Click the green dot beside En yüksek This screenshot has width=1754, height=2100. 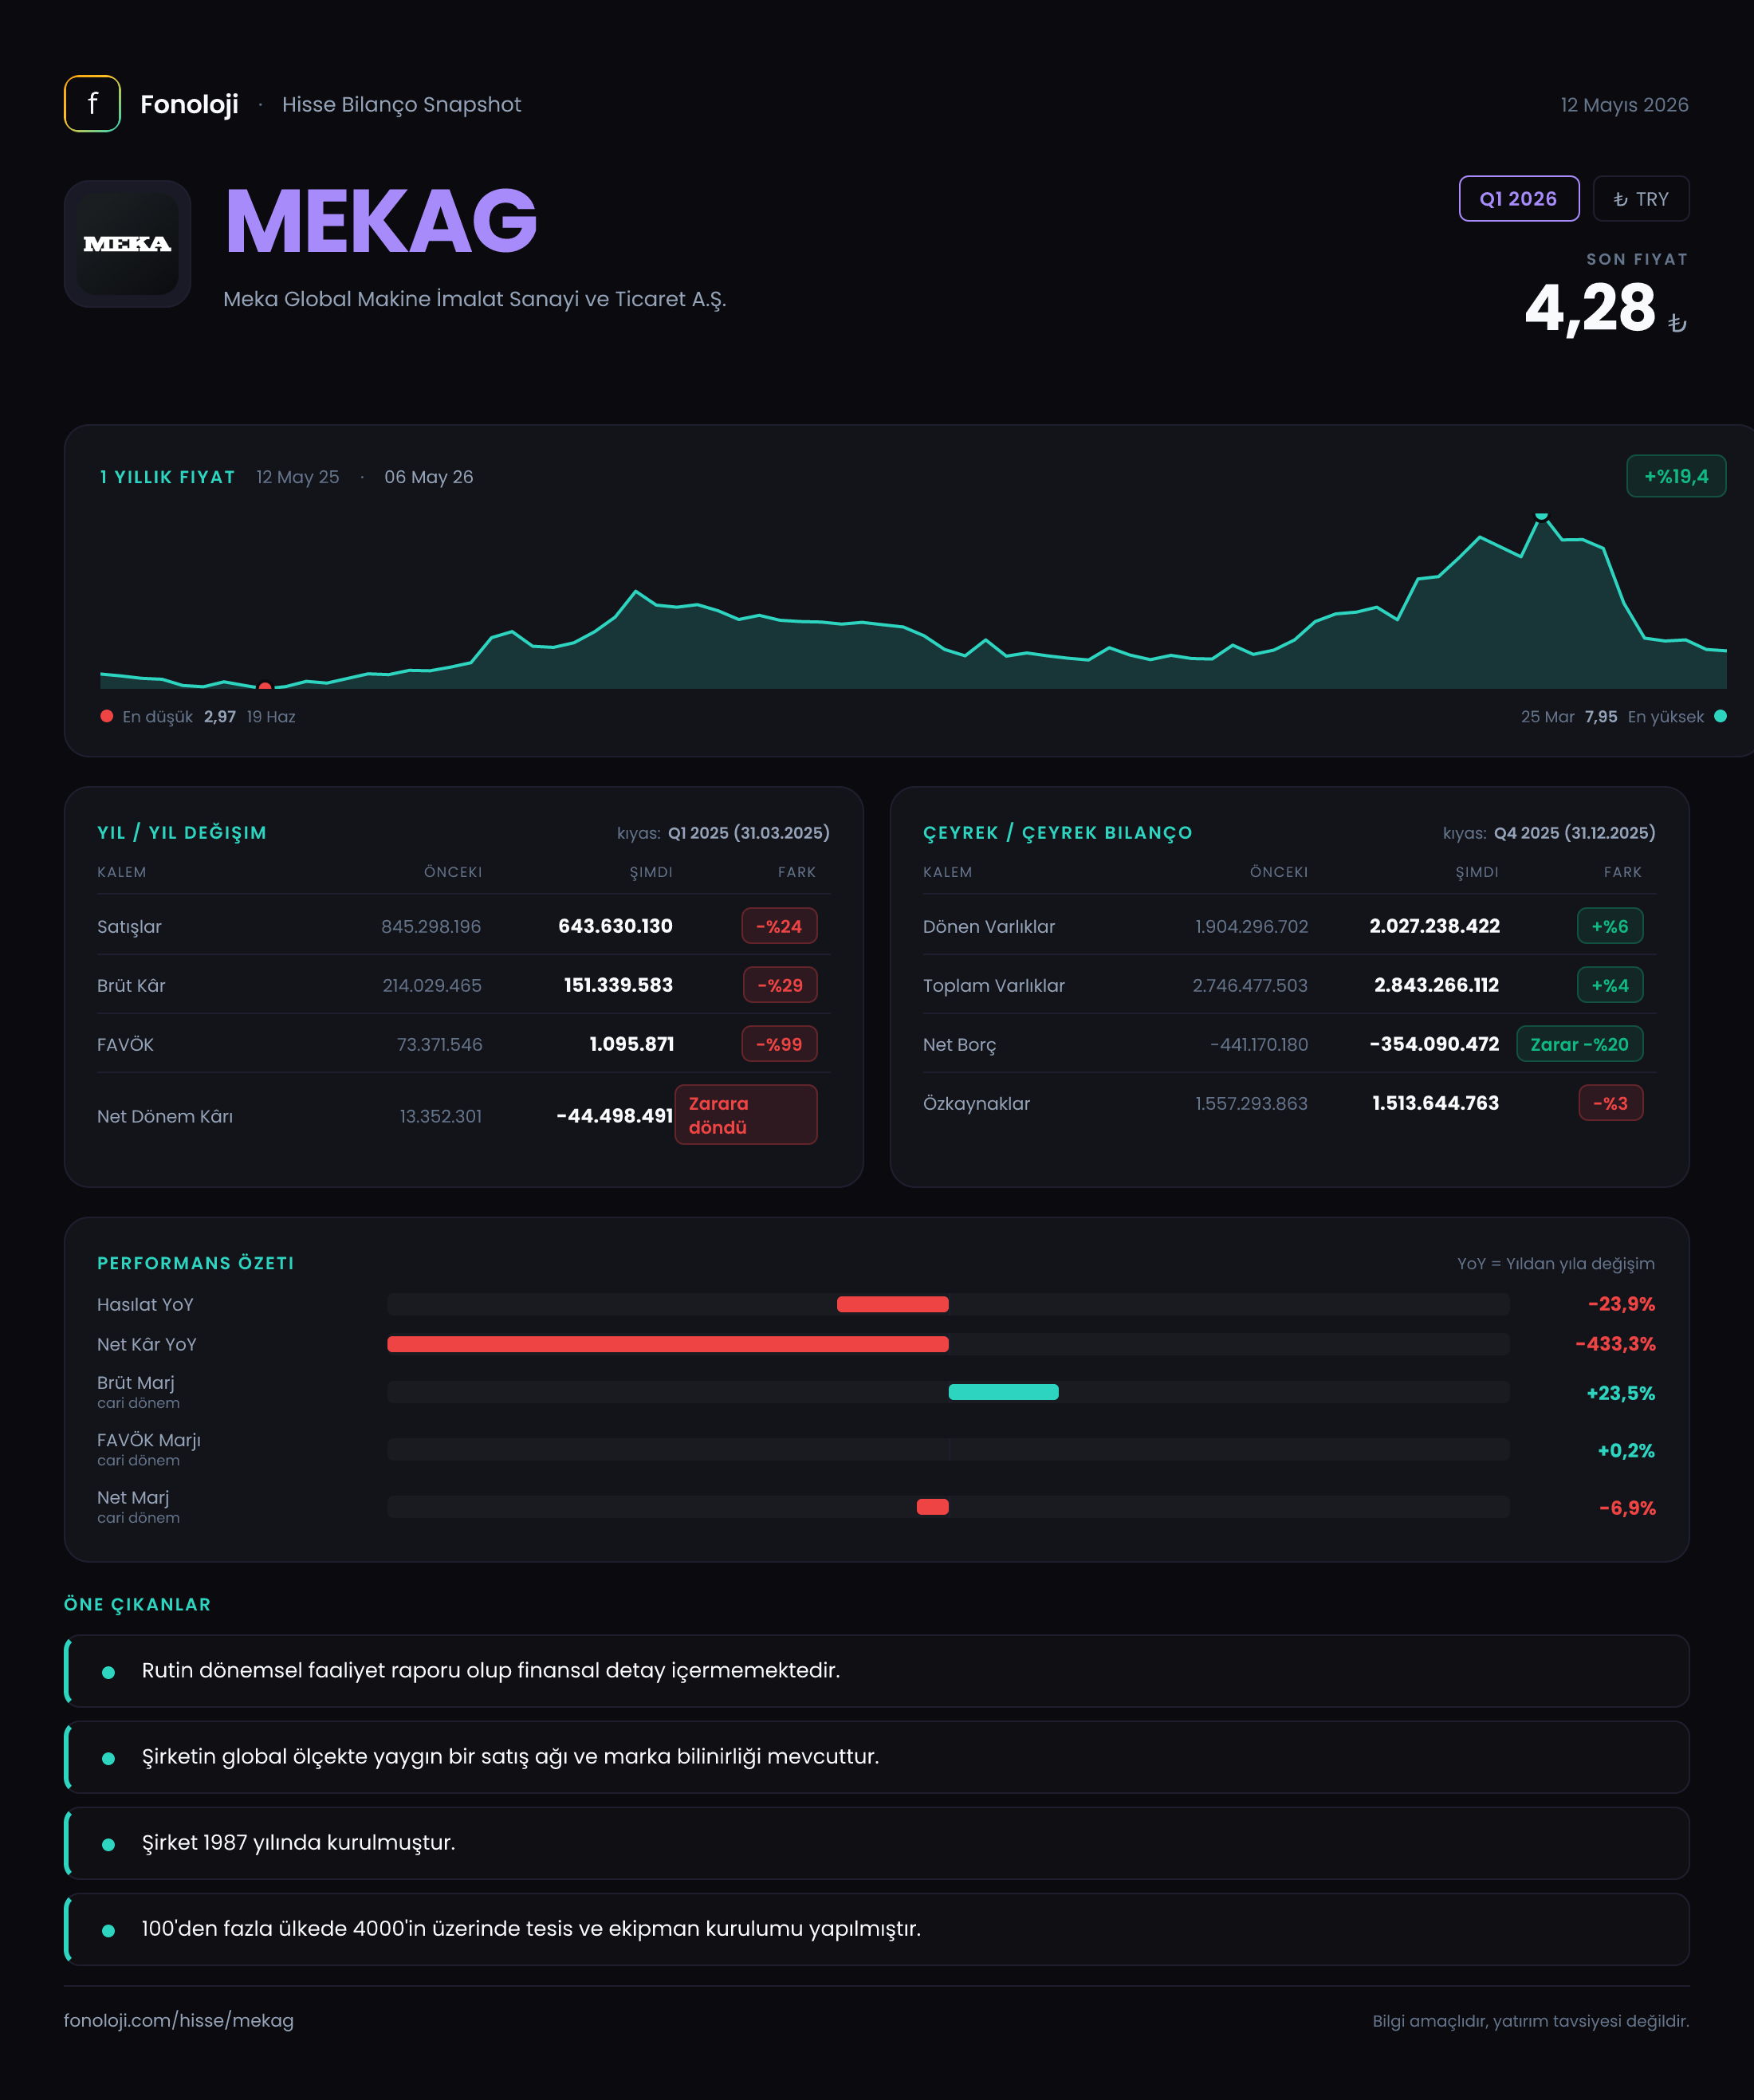1720,716
